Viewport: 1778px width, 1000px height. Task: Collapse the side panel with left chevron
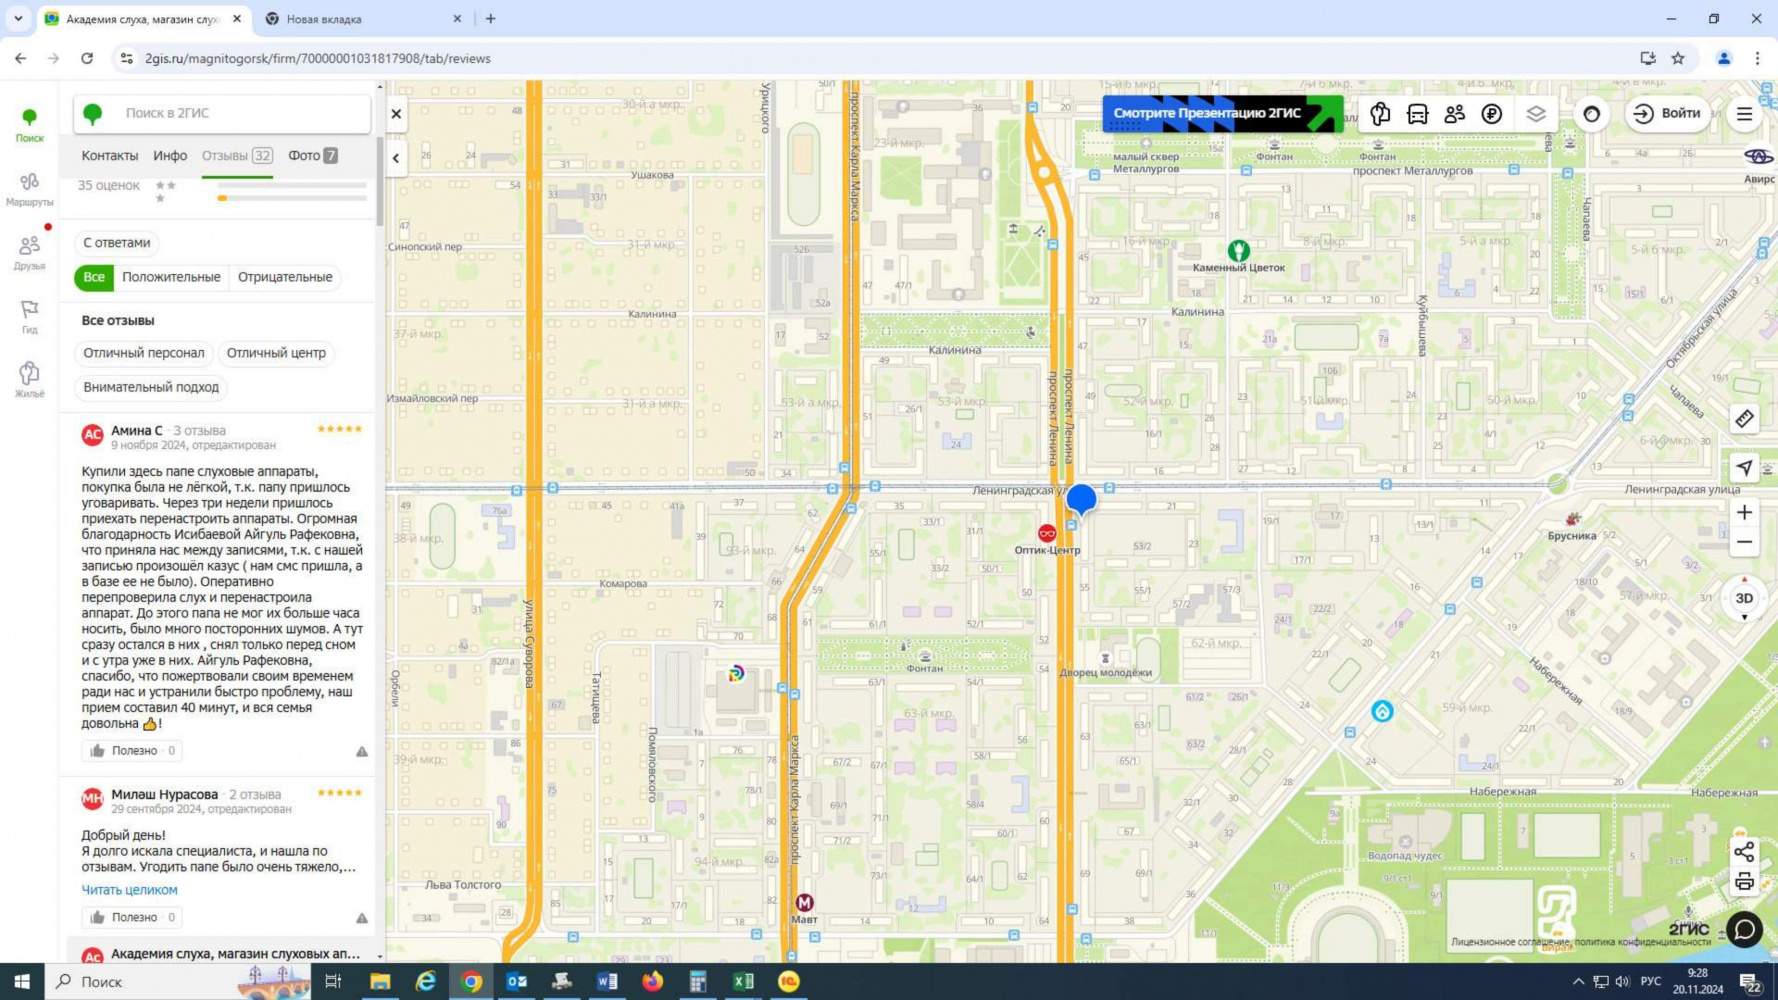point(396,158)
